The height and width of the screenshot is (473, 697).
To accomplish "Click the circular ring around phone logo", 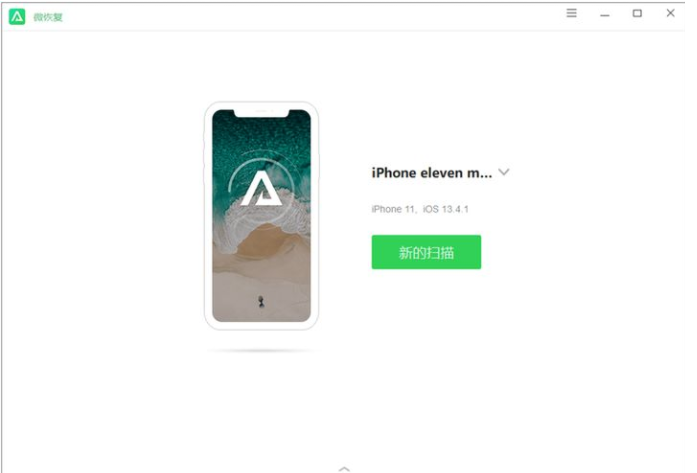I will pos(261,189).
